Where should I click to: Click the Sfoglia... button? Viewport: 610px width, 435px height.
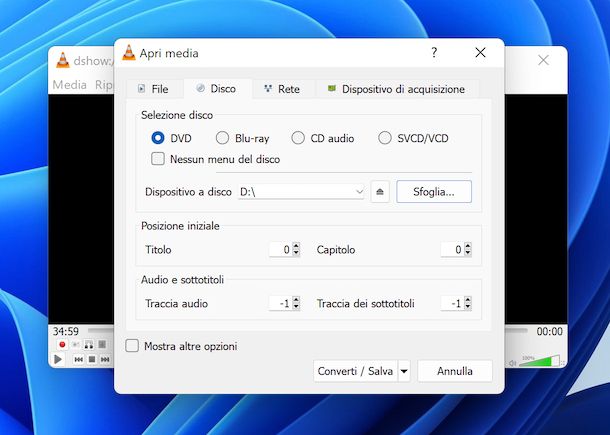tap(434, 192)
